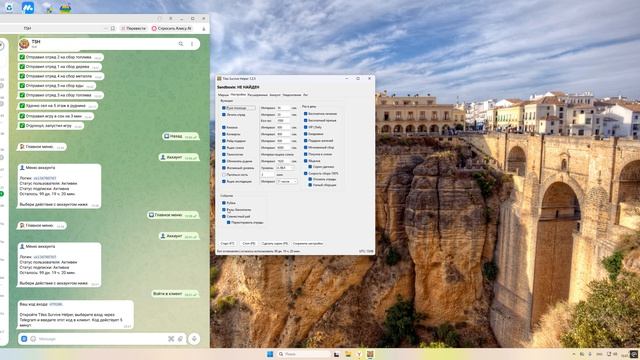The width and height of the screenshot is (640, 360).
Task: Switch to the first tab left of Настройки
Action: coord(223,95)
